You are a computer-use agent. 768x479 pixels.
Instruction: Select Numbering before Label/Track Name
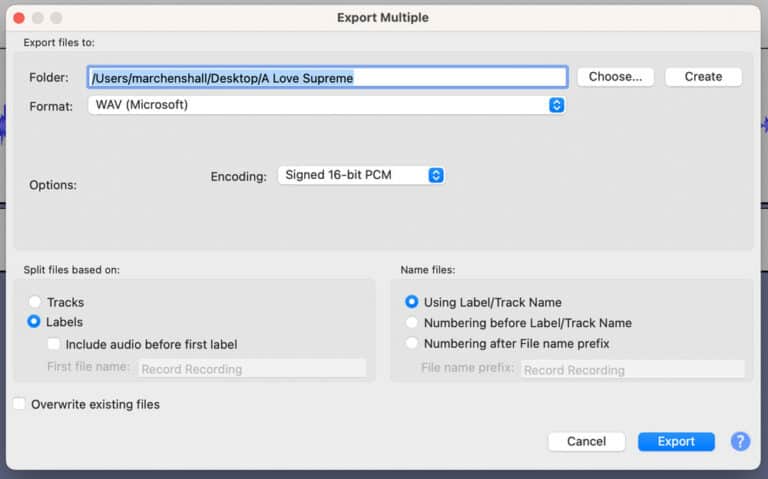pyautogui.click(x=412, y=323)
